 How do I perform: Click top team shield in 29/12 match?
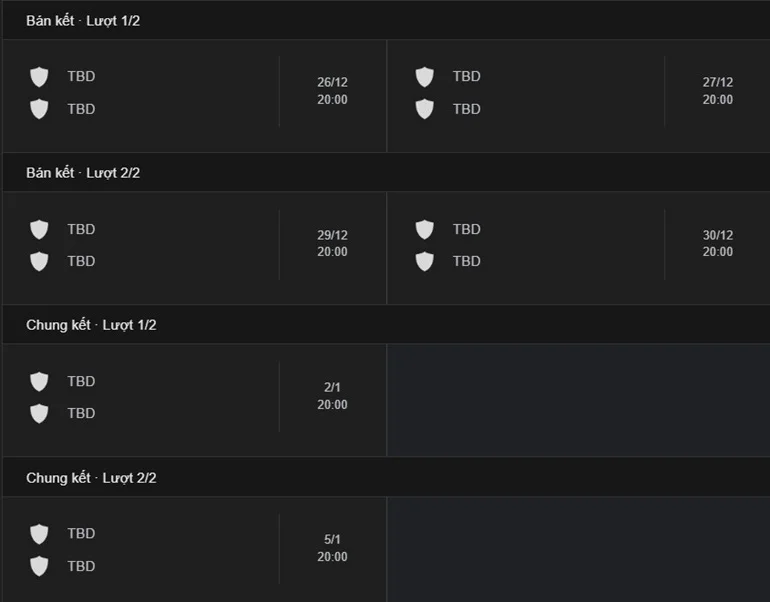[x=39, y=230]
